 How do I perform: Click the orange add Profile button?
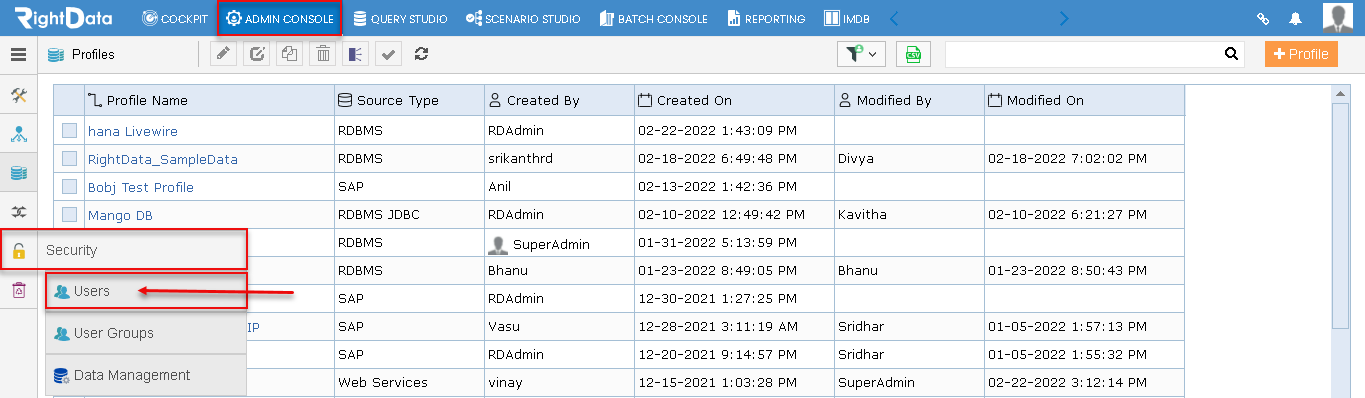coord(1301,55)
